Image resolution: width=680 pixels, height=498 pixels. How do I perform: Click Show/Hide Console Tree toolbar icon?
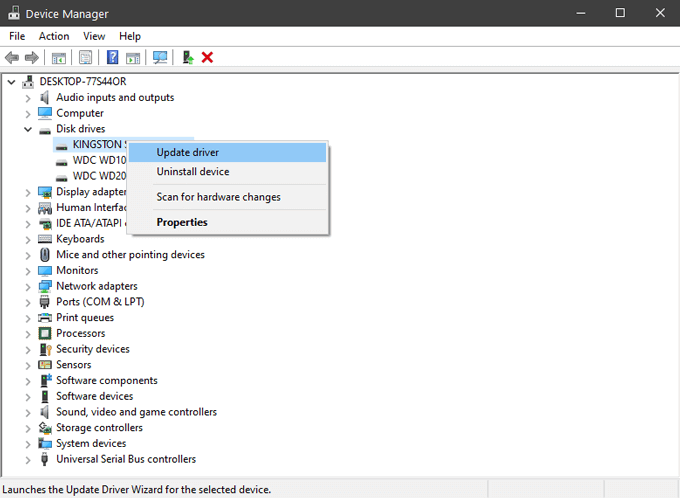click(x=59, y=58)
